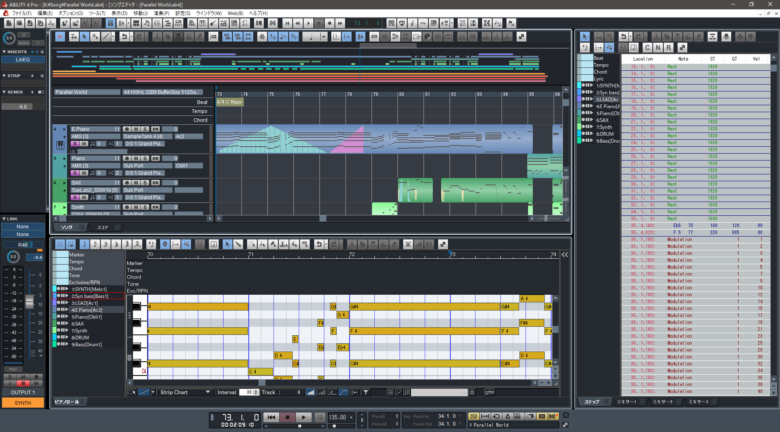
Task: Click the R button in step editor
Action: [668, 46]
